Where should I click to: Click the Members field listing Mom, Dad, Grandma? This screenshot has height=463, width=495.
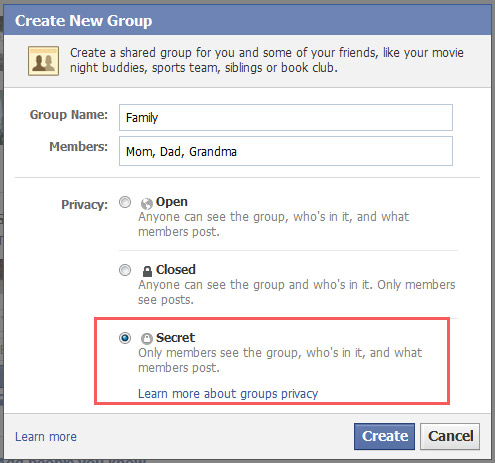point(286,151)
